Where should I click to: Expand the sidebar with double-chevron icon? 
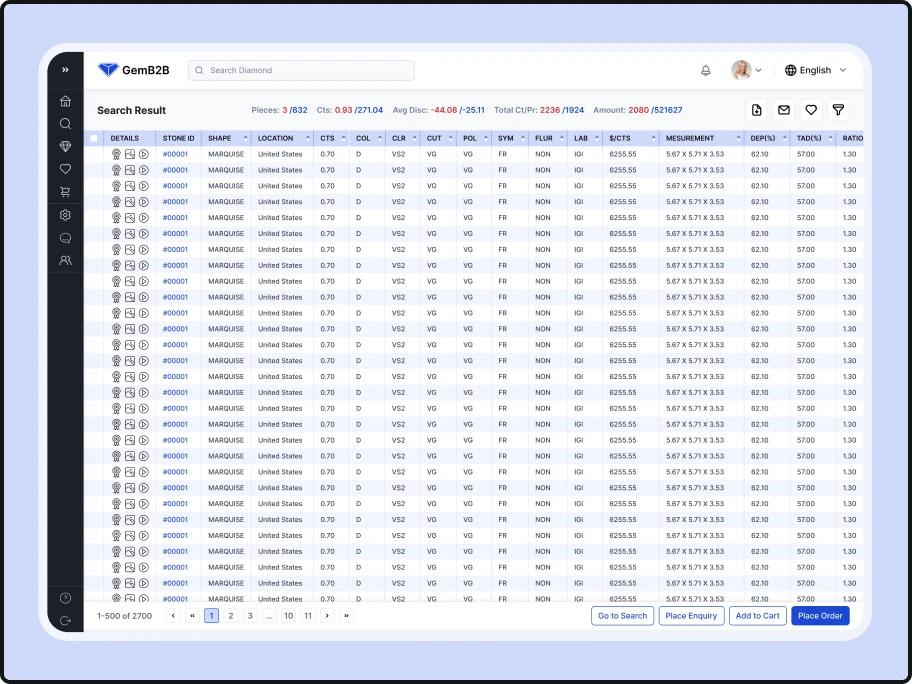coord(65,70)
